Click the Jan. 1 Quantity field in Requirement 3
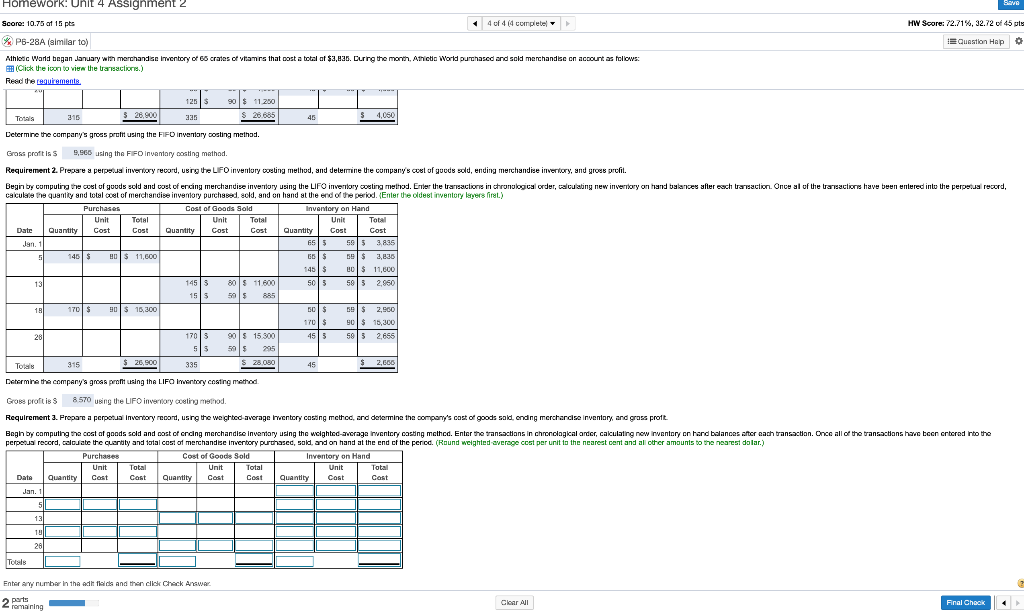The width and height of the screenshot is (1024, 616). 296,491
